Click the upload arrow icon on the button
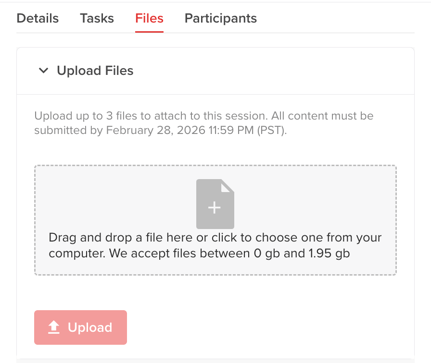Viewport: 431px width, 363px height. pos(54,327)
